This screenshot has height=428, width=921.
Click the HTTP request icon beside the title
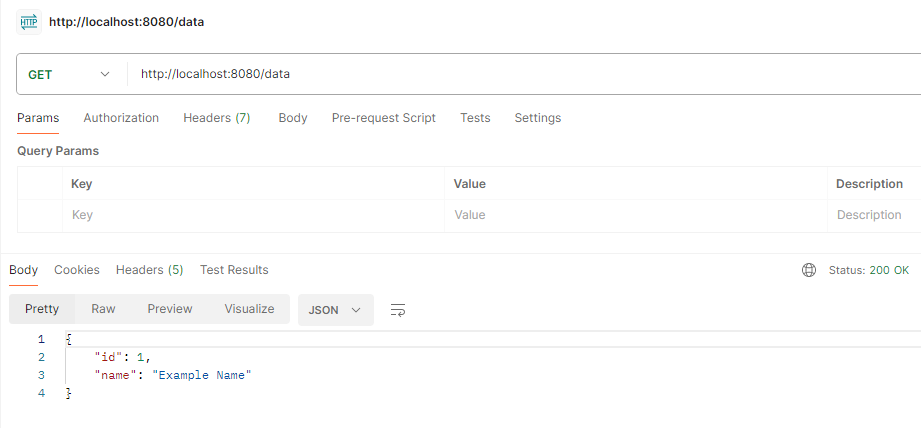[x=28, y=21]
